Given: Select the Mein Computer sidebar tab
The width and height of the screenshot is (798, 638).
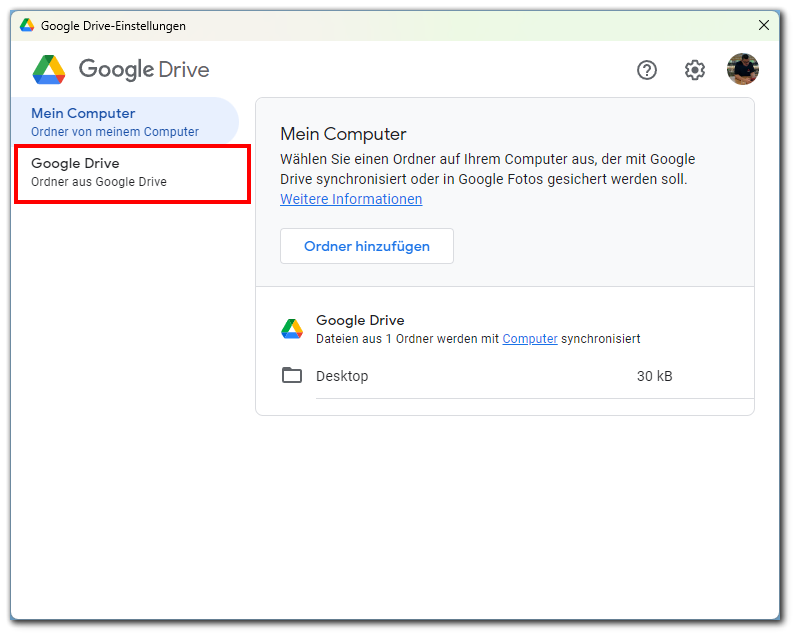Looking at the screenshot, I should 125,122.
